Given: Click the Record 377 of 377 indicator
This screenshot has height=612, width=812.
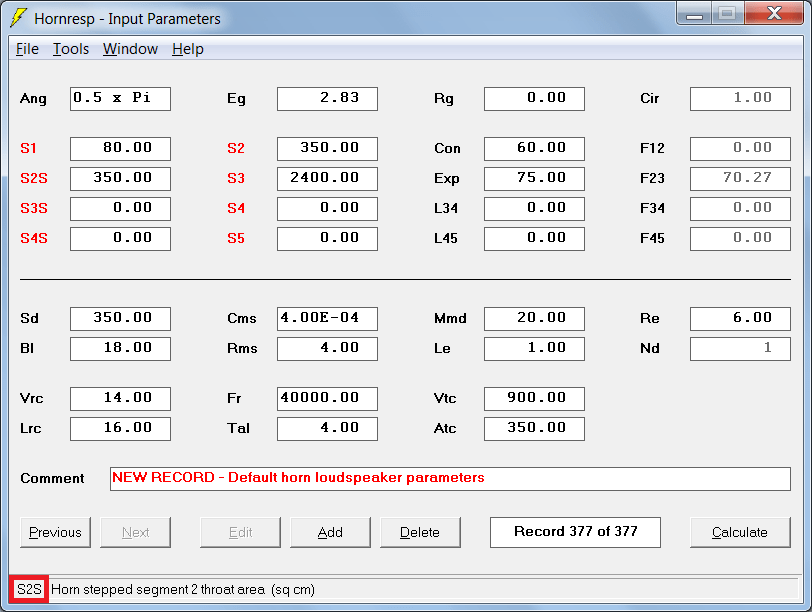Looking at the screenshot, I should pos(575,532).
